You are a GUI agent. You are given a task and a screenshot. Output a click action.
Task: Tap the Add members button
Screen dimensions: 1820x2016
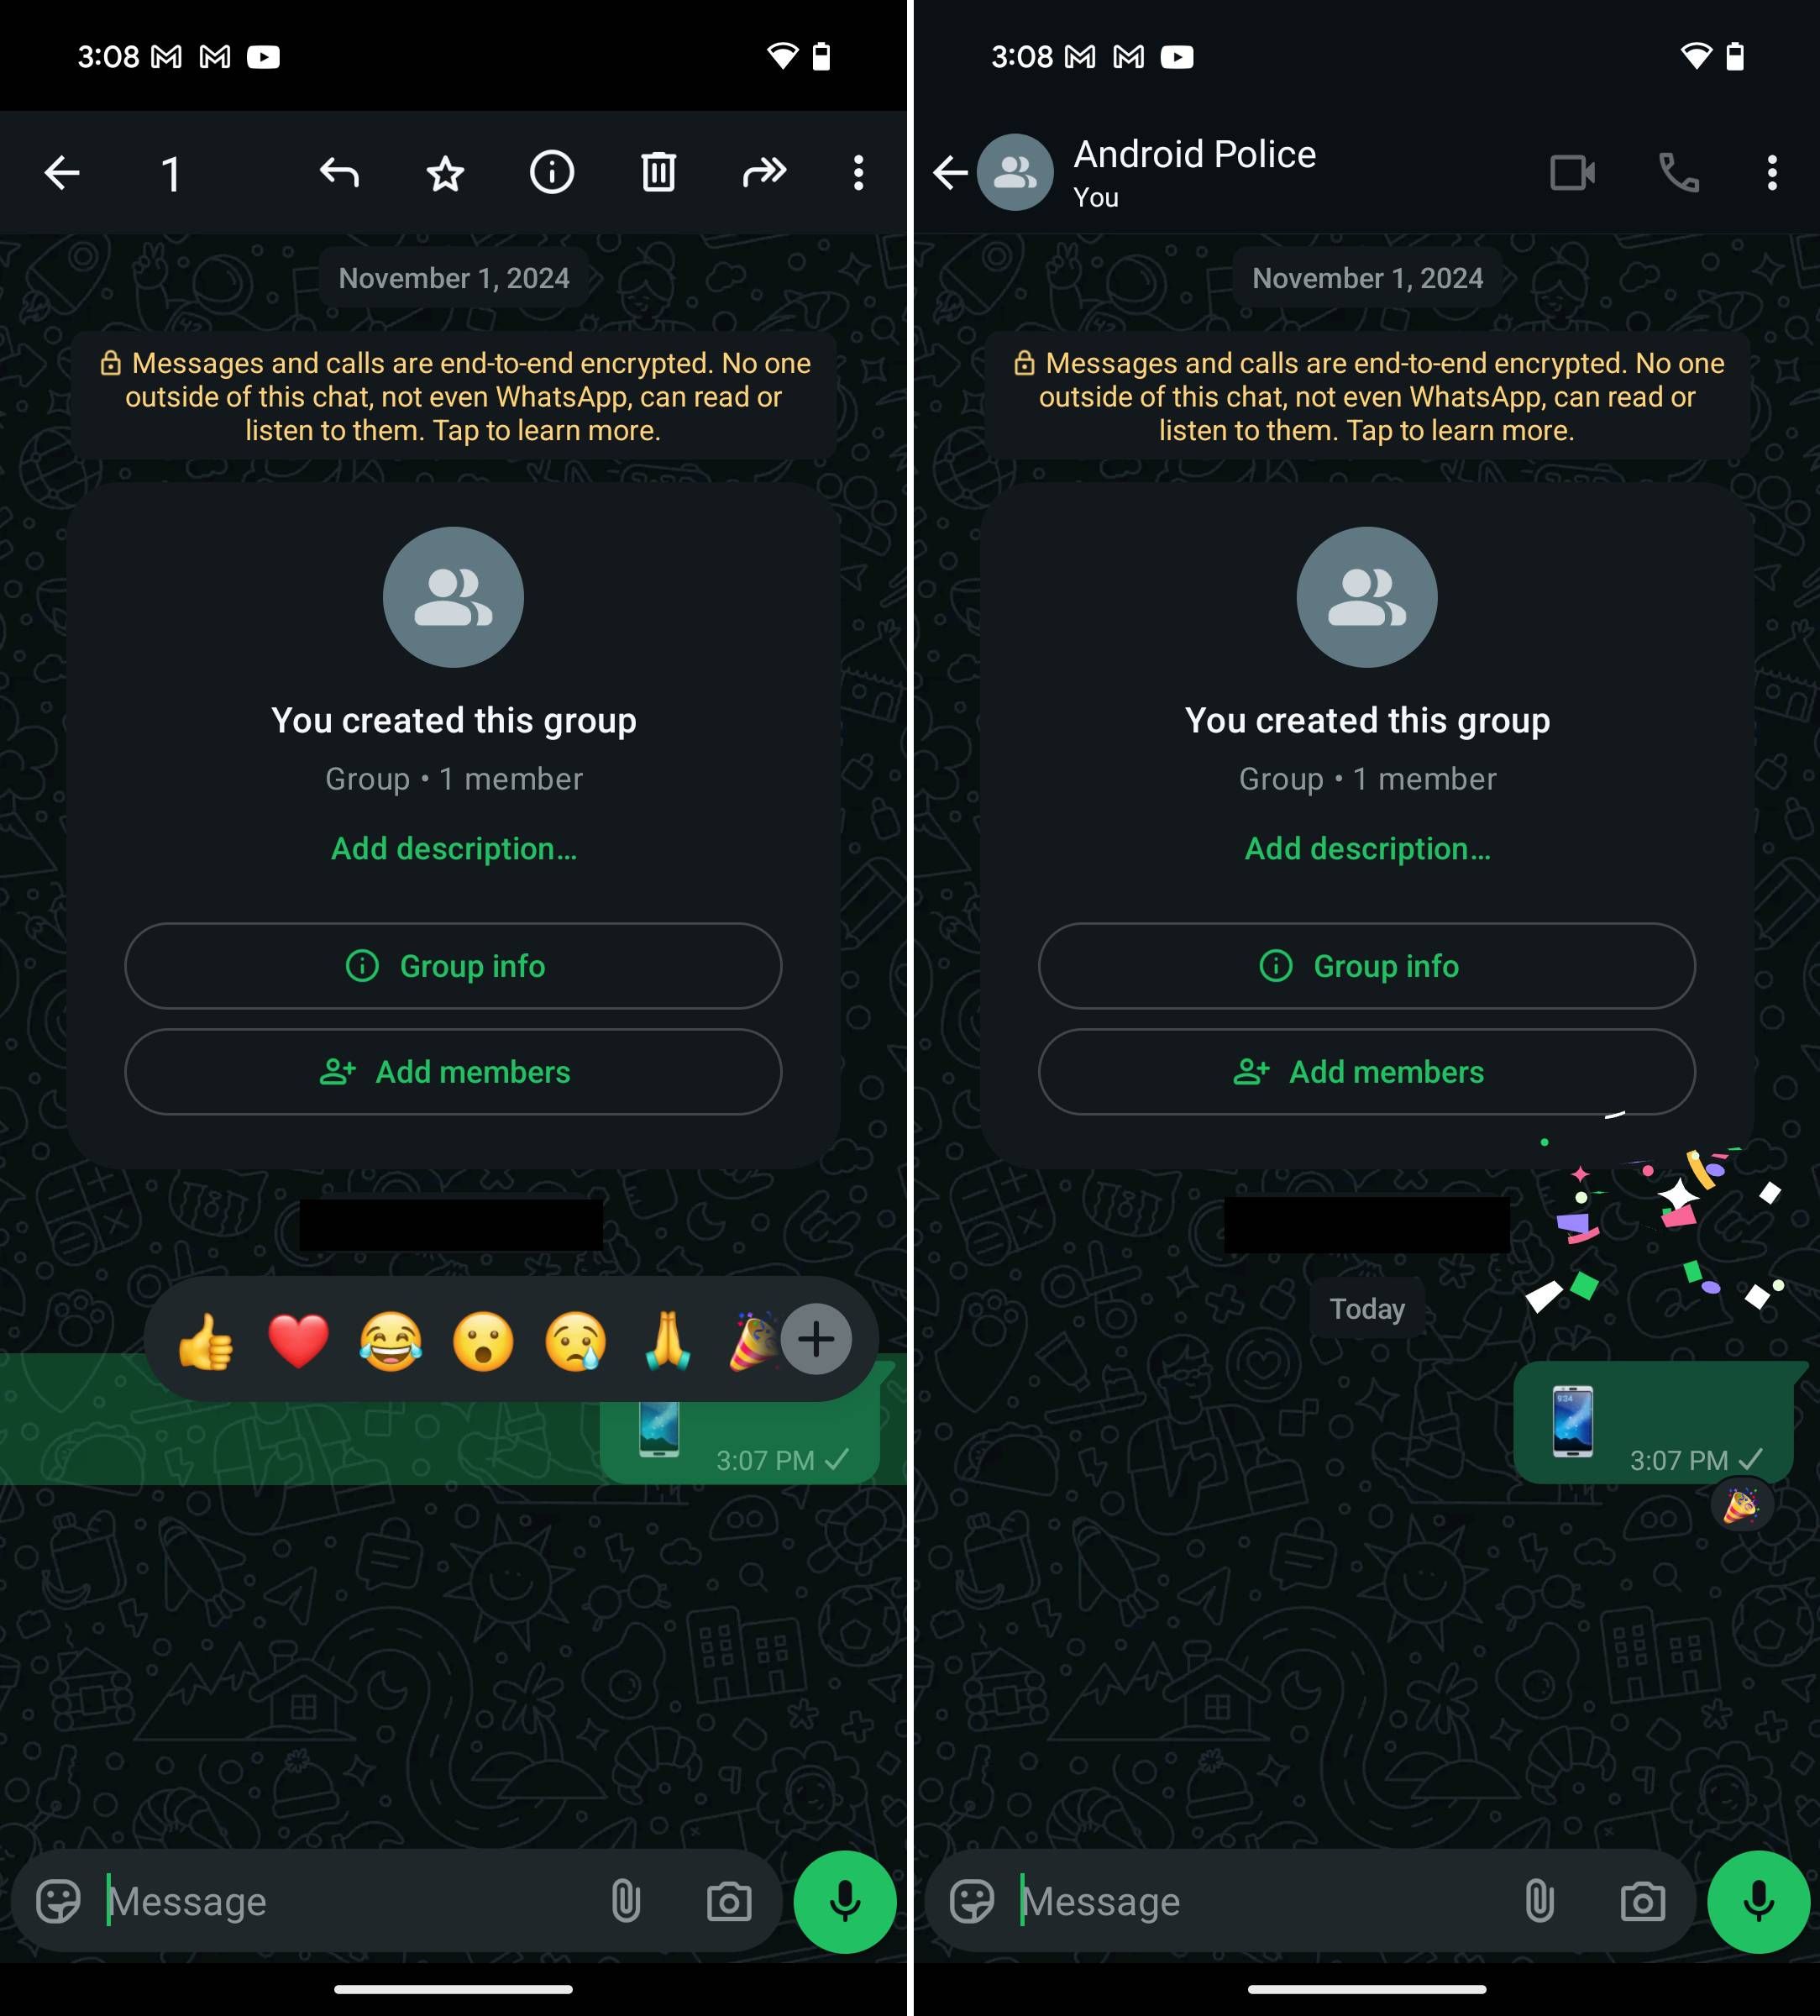453,1071
